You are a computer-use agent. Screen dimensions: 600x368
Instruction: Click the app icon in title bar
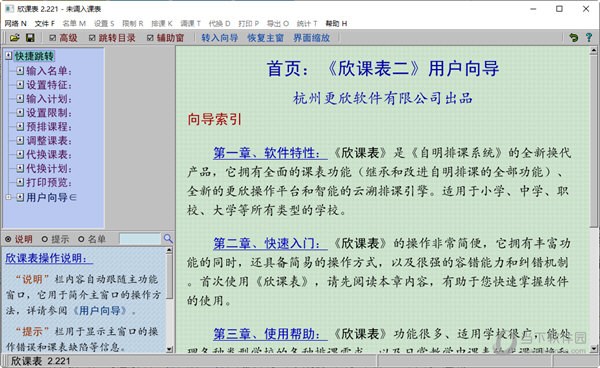9,8
